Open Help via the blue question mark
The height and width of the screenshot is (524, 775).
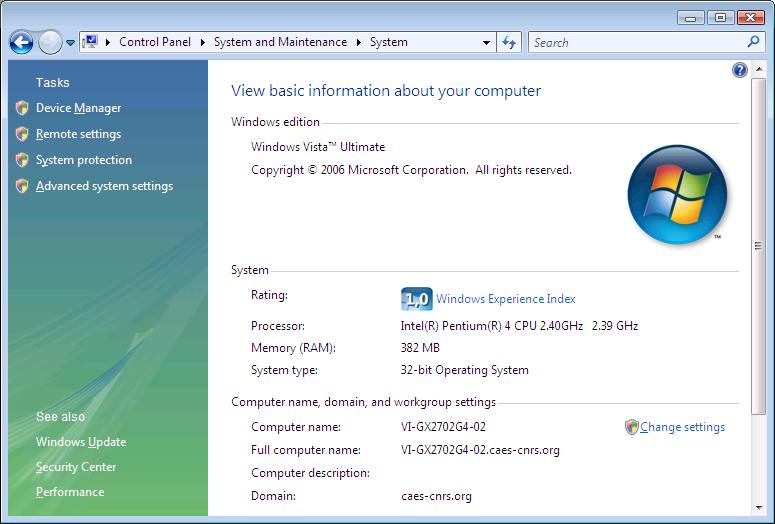[x=739, y=70]
